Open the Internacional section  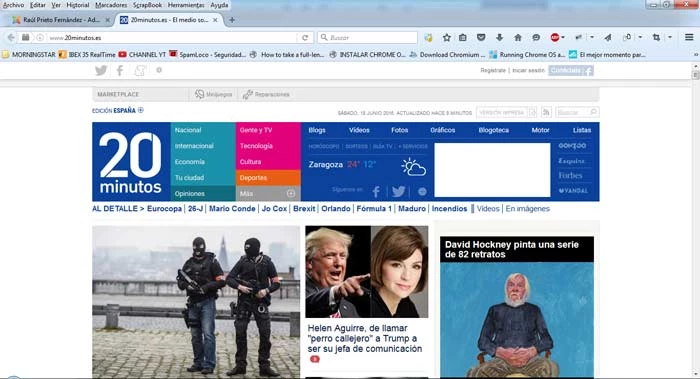[194, 146]
